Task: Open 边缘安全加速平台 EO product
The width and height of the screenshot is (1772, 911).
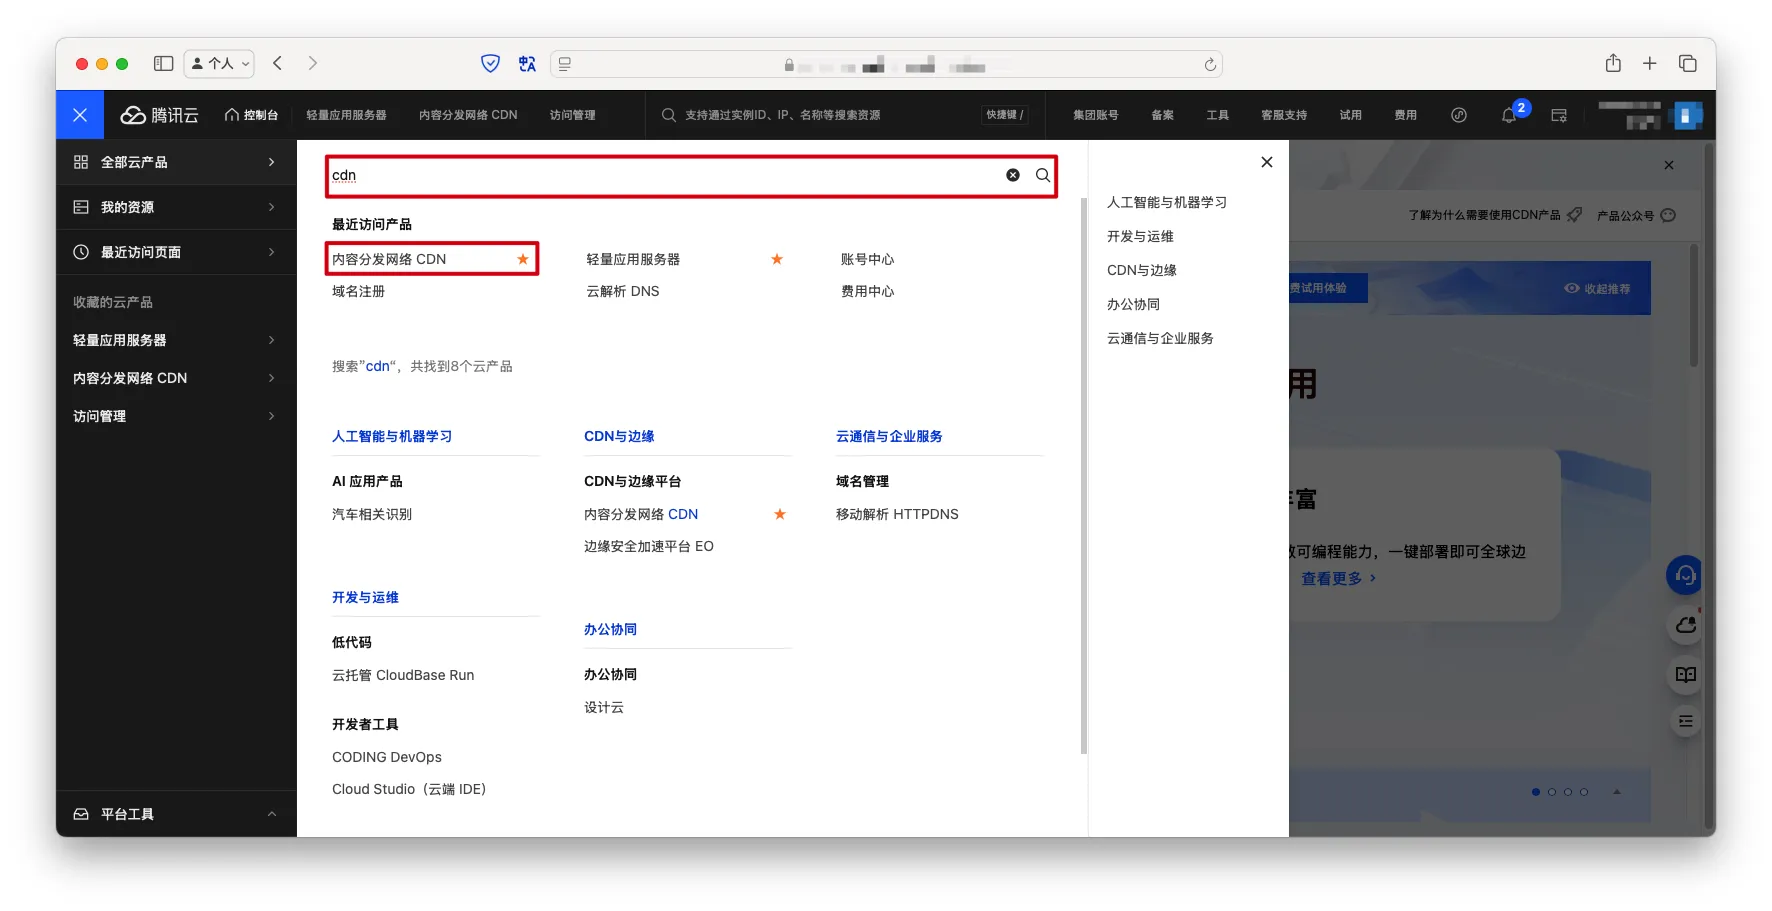Action: click(x=648, y=546)
